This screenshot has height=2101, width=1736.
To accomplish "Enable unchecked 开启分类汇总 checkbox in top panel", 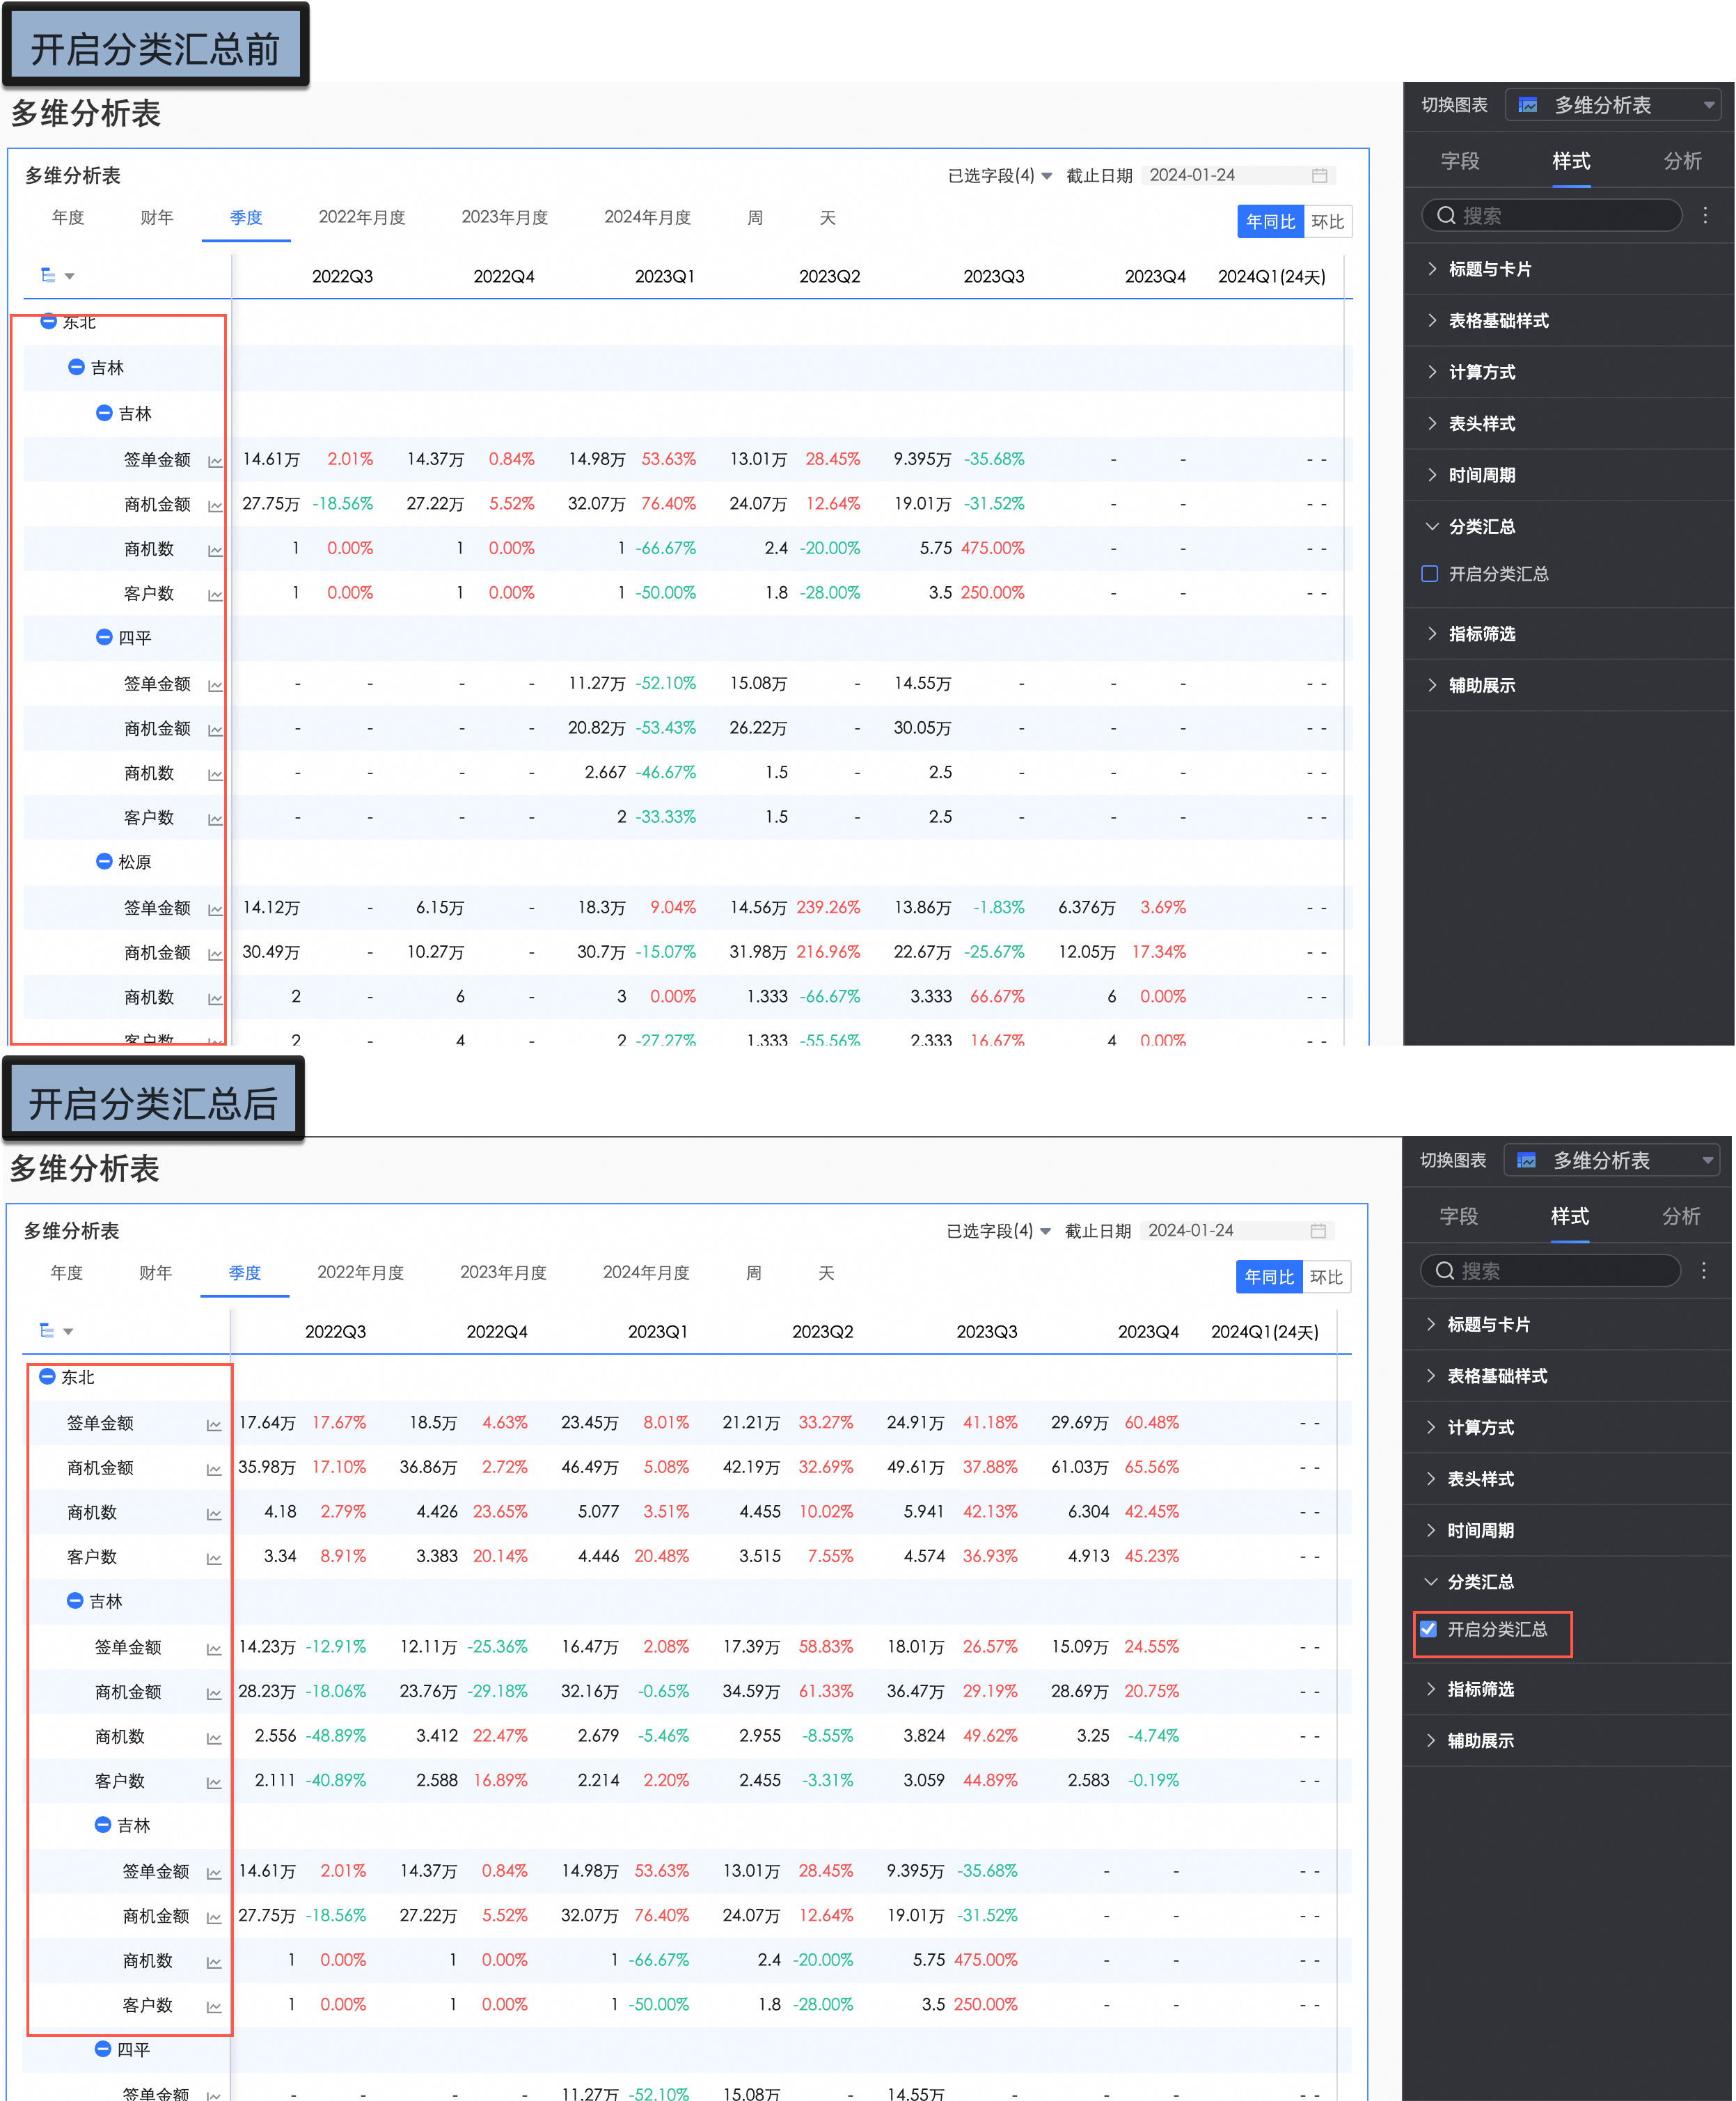I will (1430, 574).
